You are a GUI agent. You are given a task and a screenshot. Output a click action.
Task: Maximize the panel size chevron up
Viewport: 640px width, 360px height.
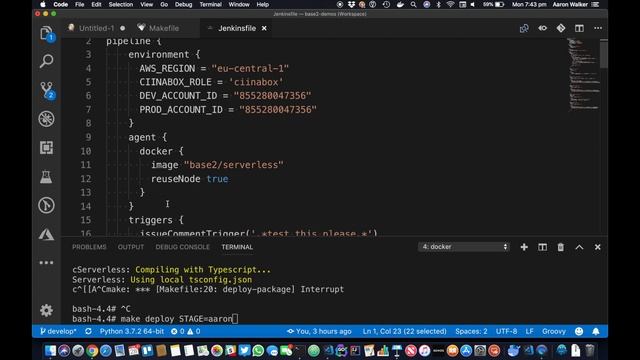[x=579, y=247]
